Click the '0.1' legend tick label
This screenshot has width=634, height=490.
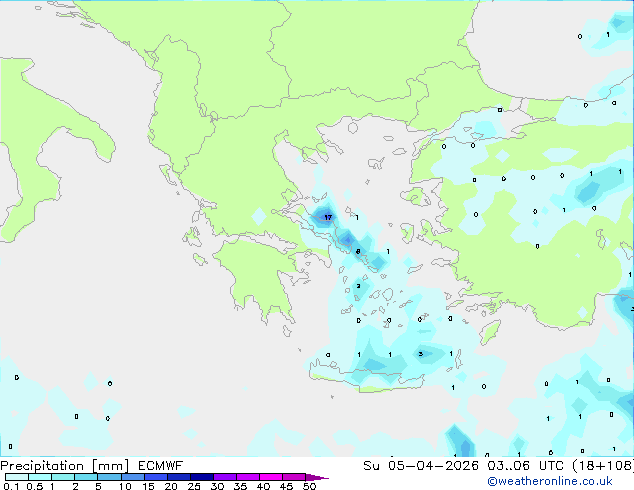tap(11, 486)
